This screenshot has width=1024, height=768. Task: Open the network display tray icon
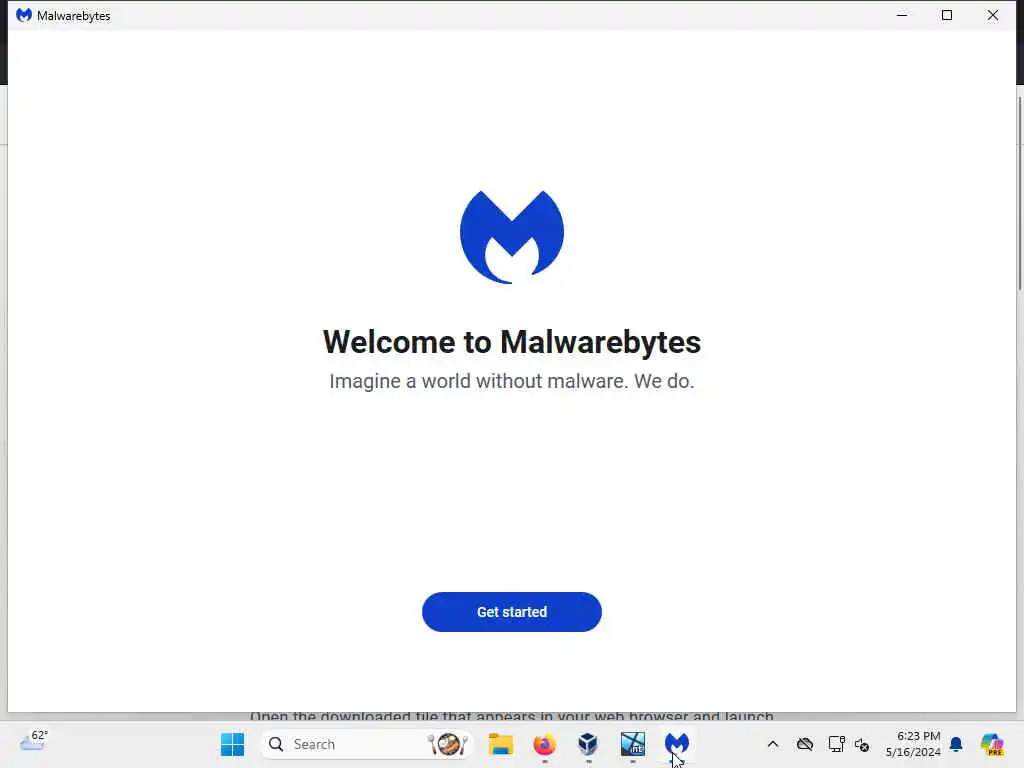coord(836,744)
